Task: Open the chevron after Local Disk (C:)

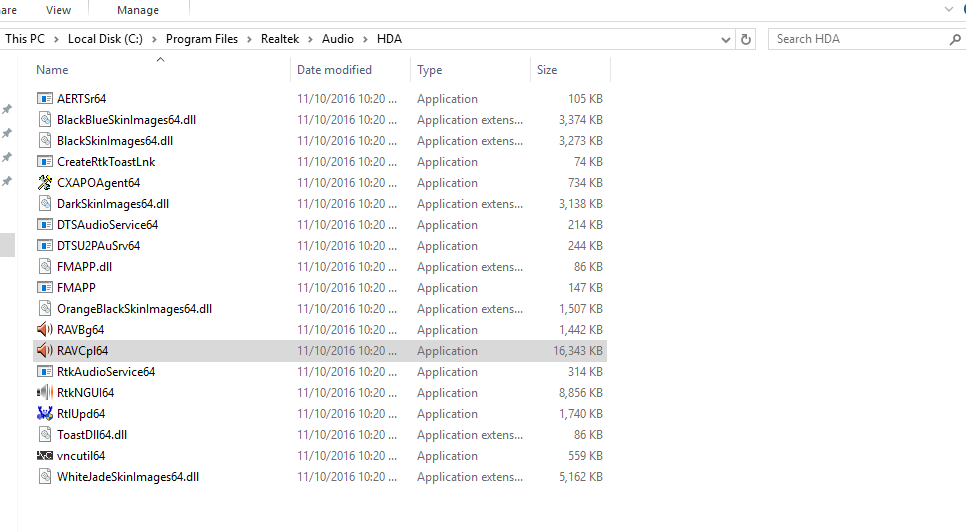Action: tap(154, 39)
